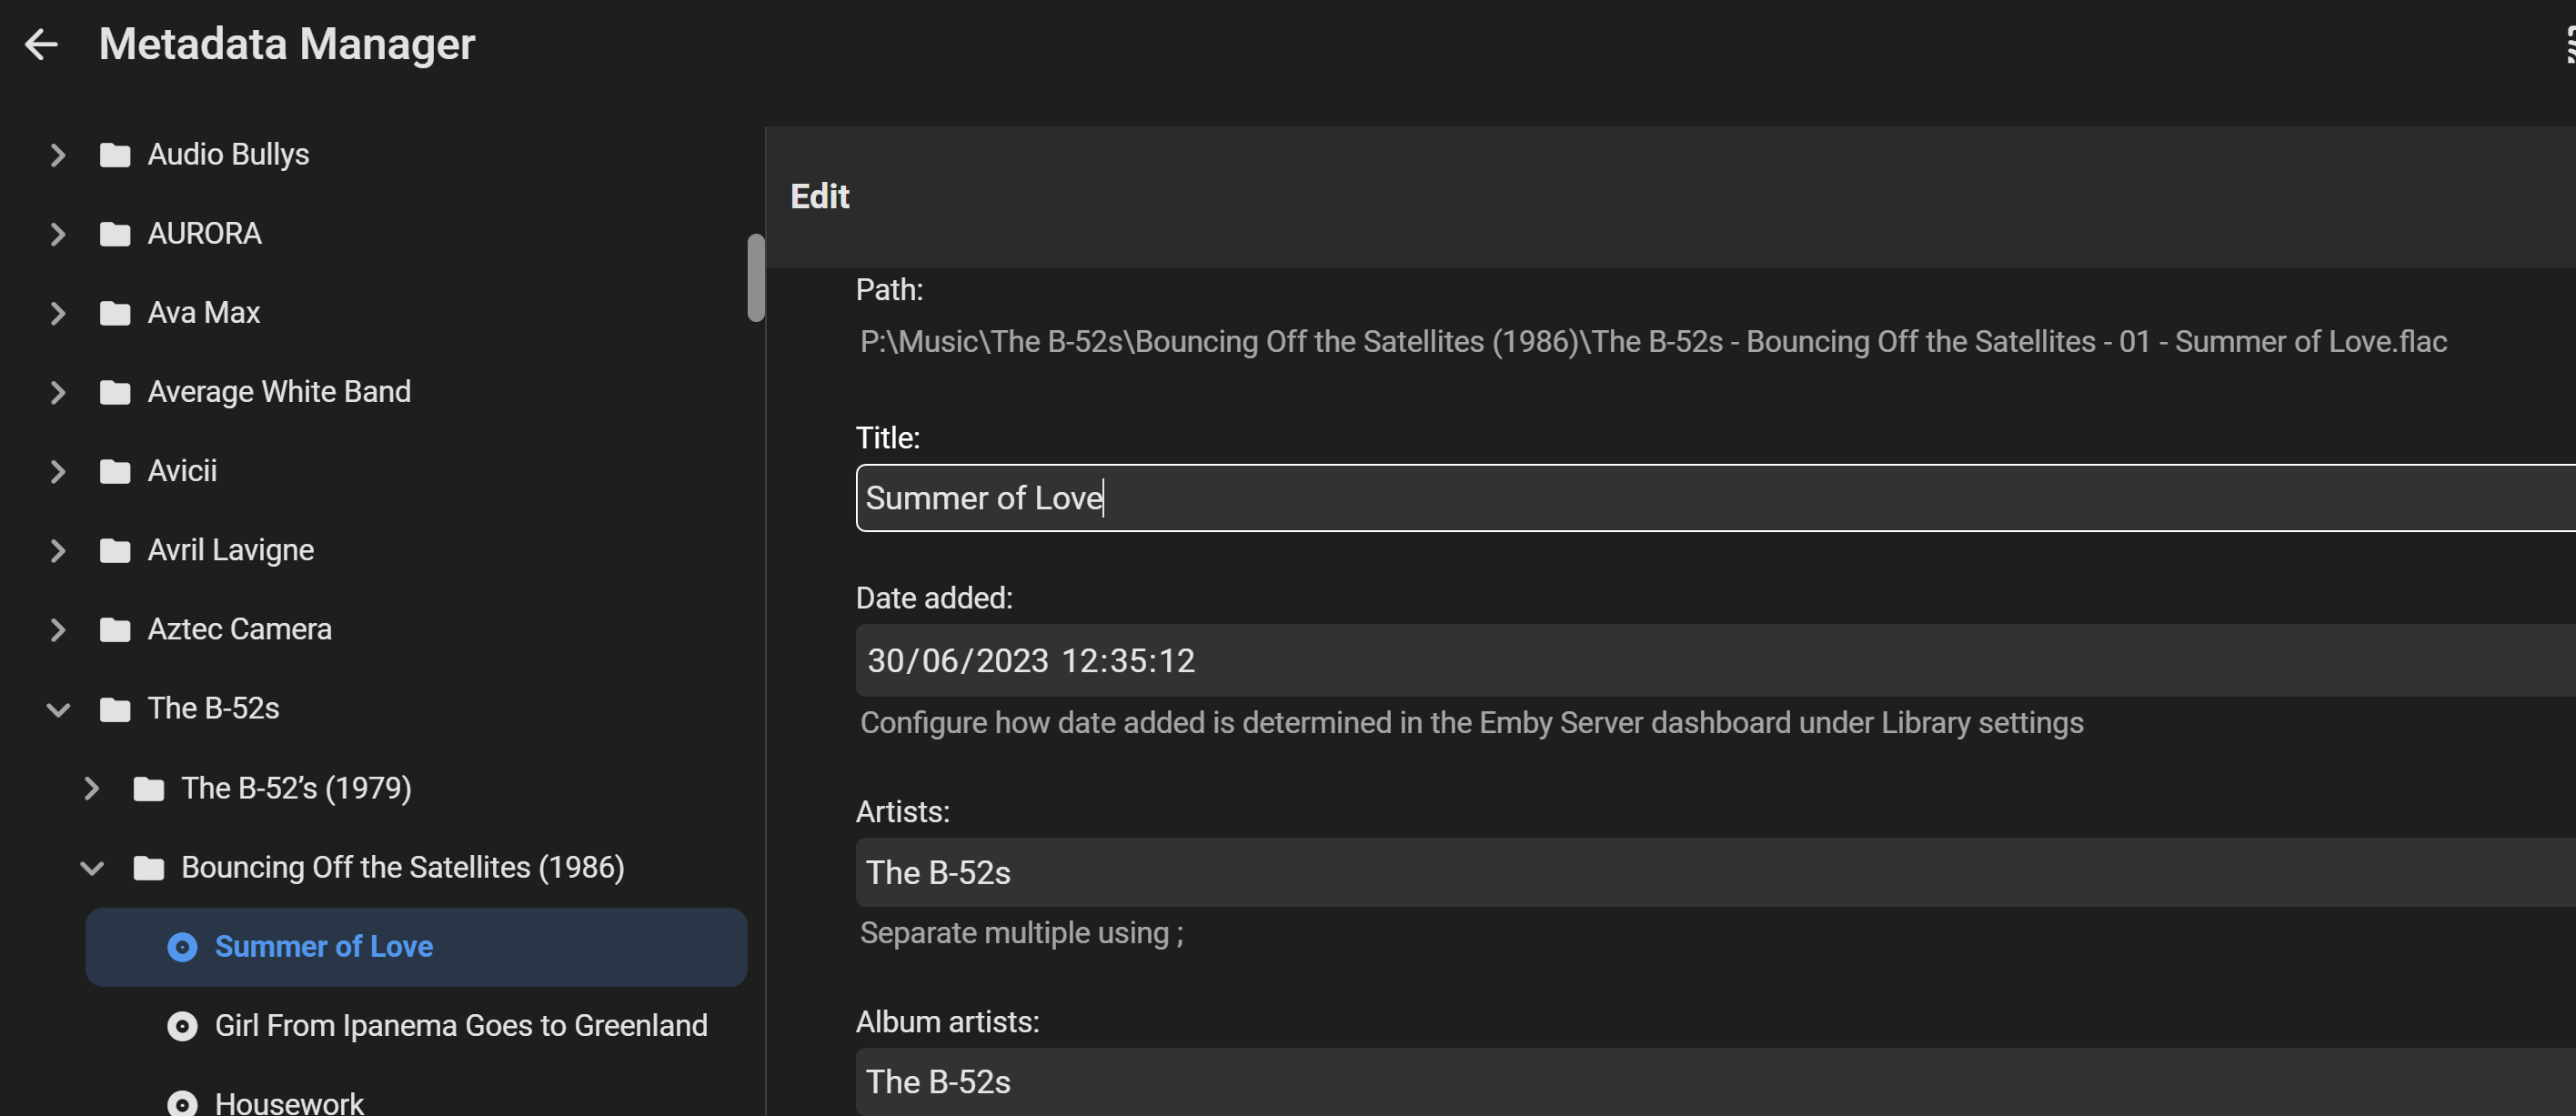Expand the Average White Band folder

tap(58, 392)
